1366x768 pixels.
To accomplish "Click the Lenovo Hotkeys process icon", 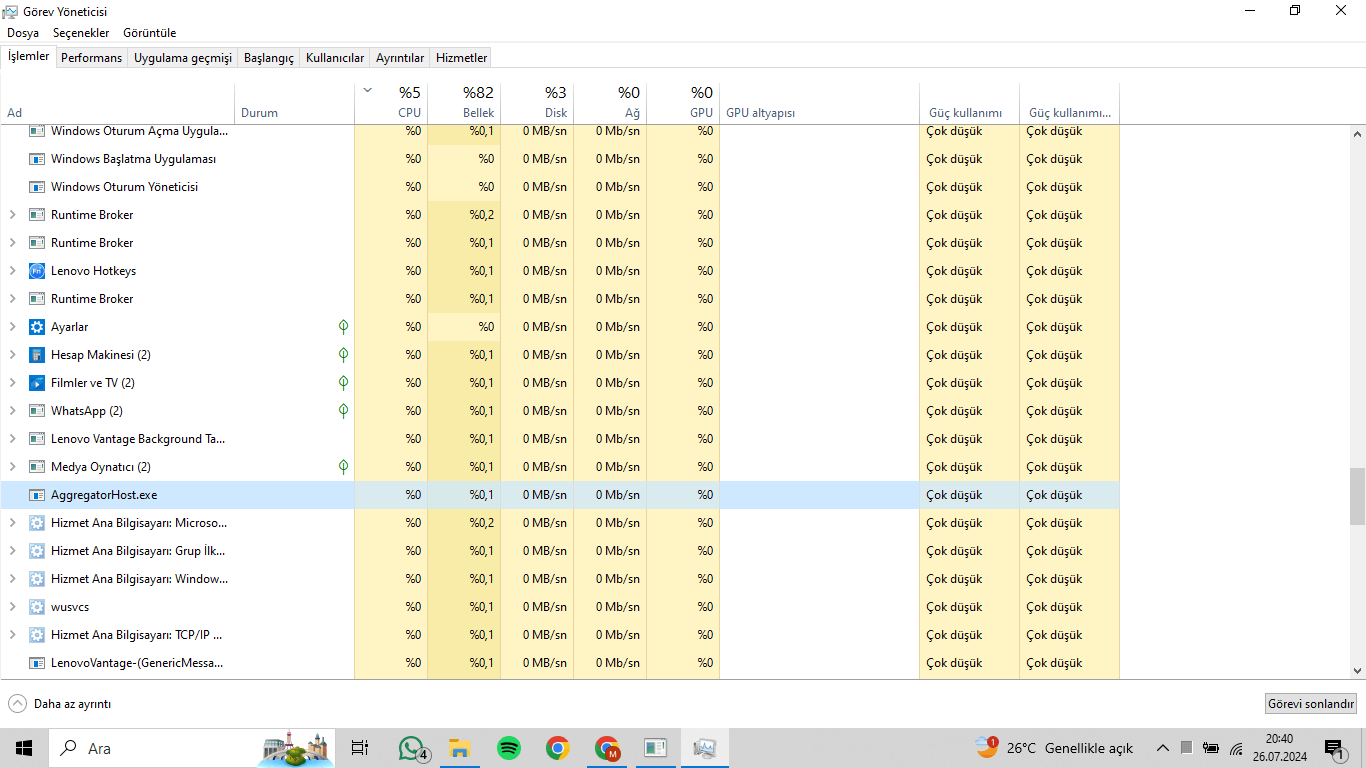I will tap(37, 271).
